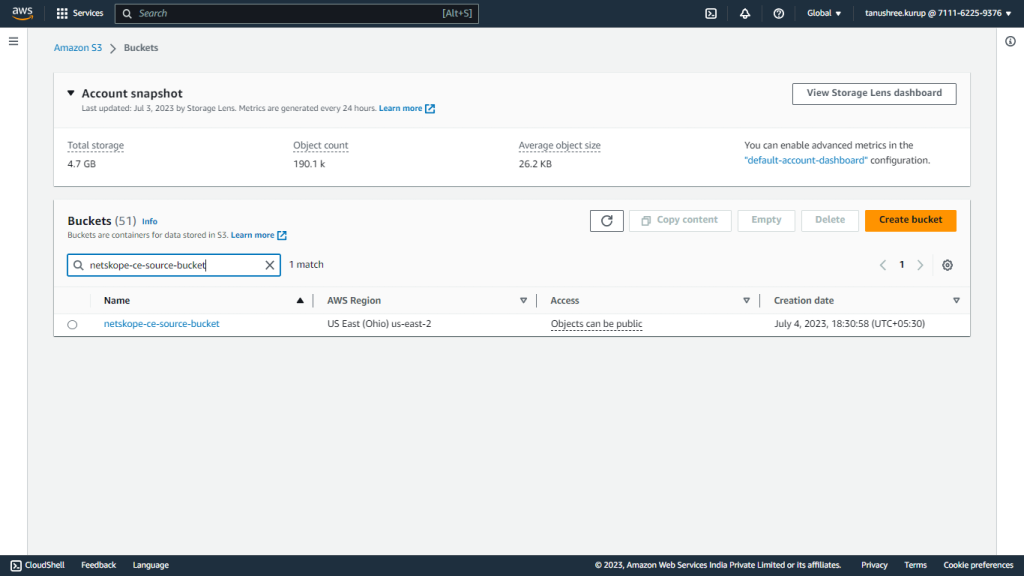This screenshot has height=576, width=1024.
Task: Open table preferences gear icon
Action: [947, 265]
